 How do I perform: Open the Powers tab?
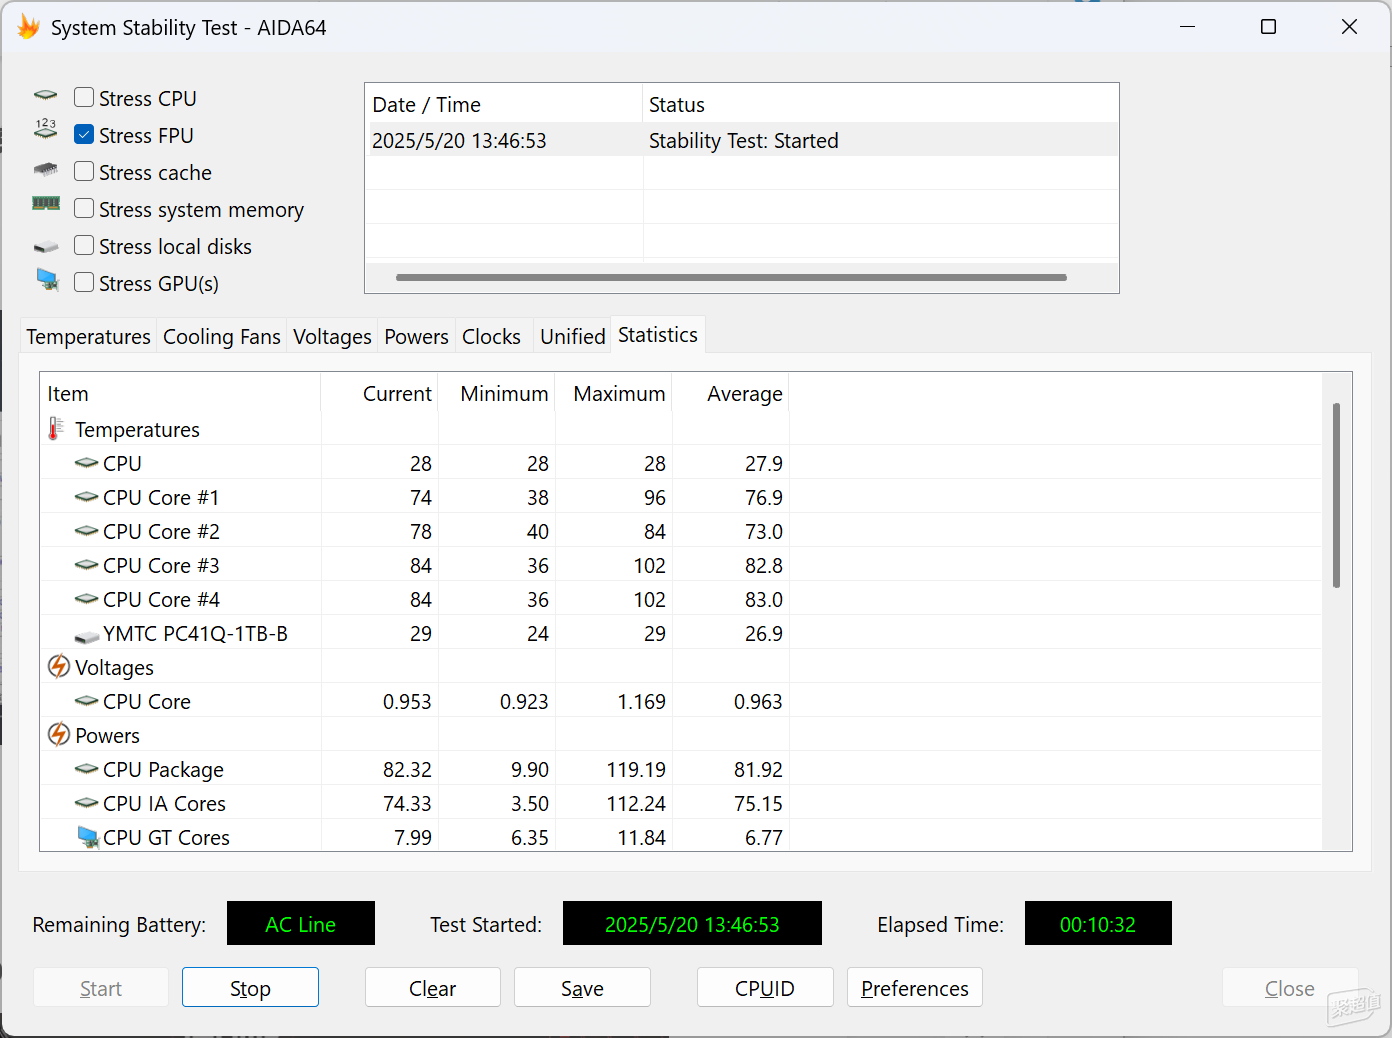pos(416,337)
